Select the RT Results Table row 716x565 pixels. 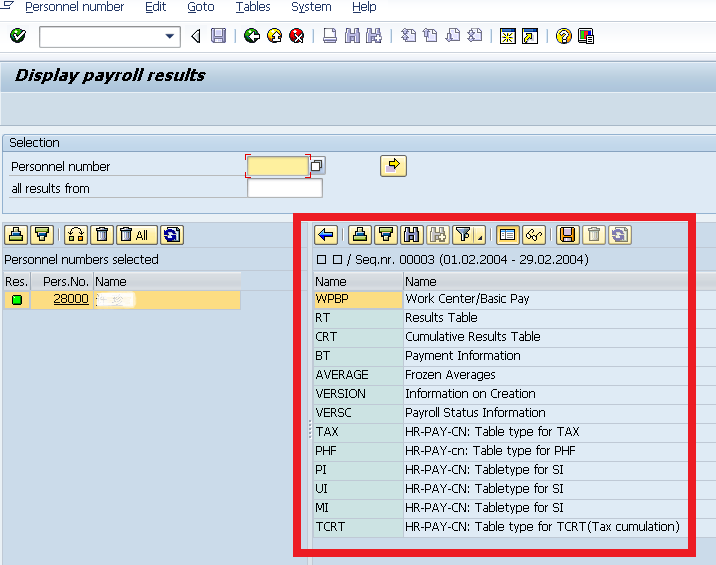click(501, 318)
